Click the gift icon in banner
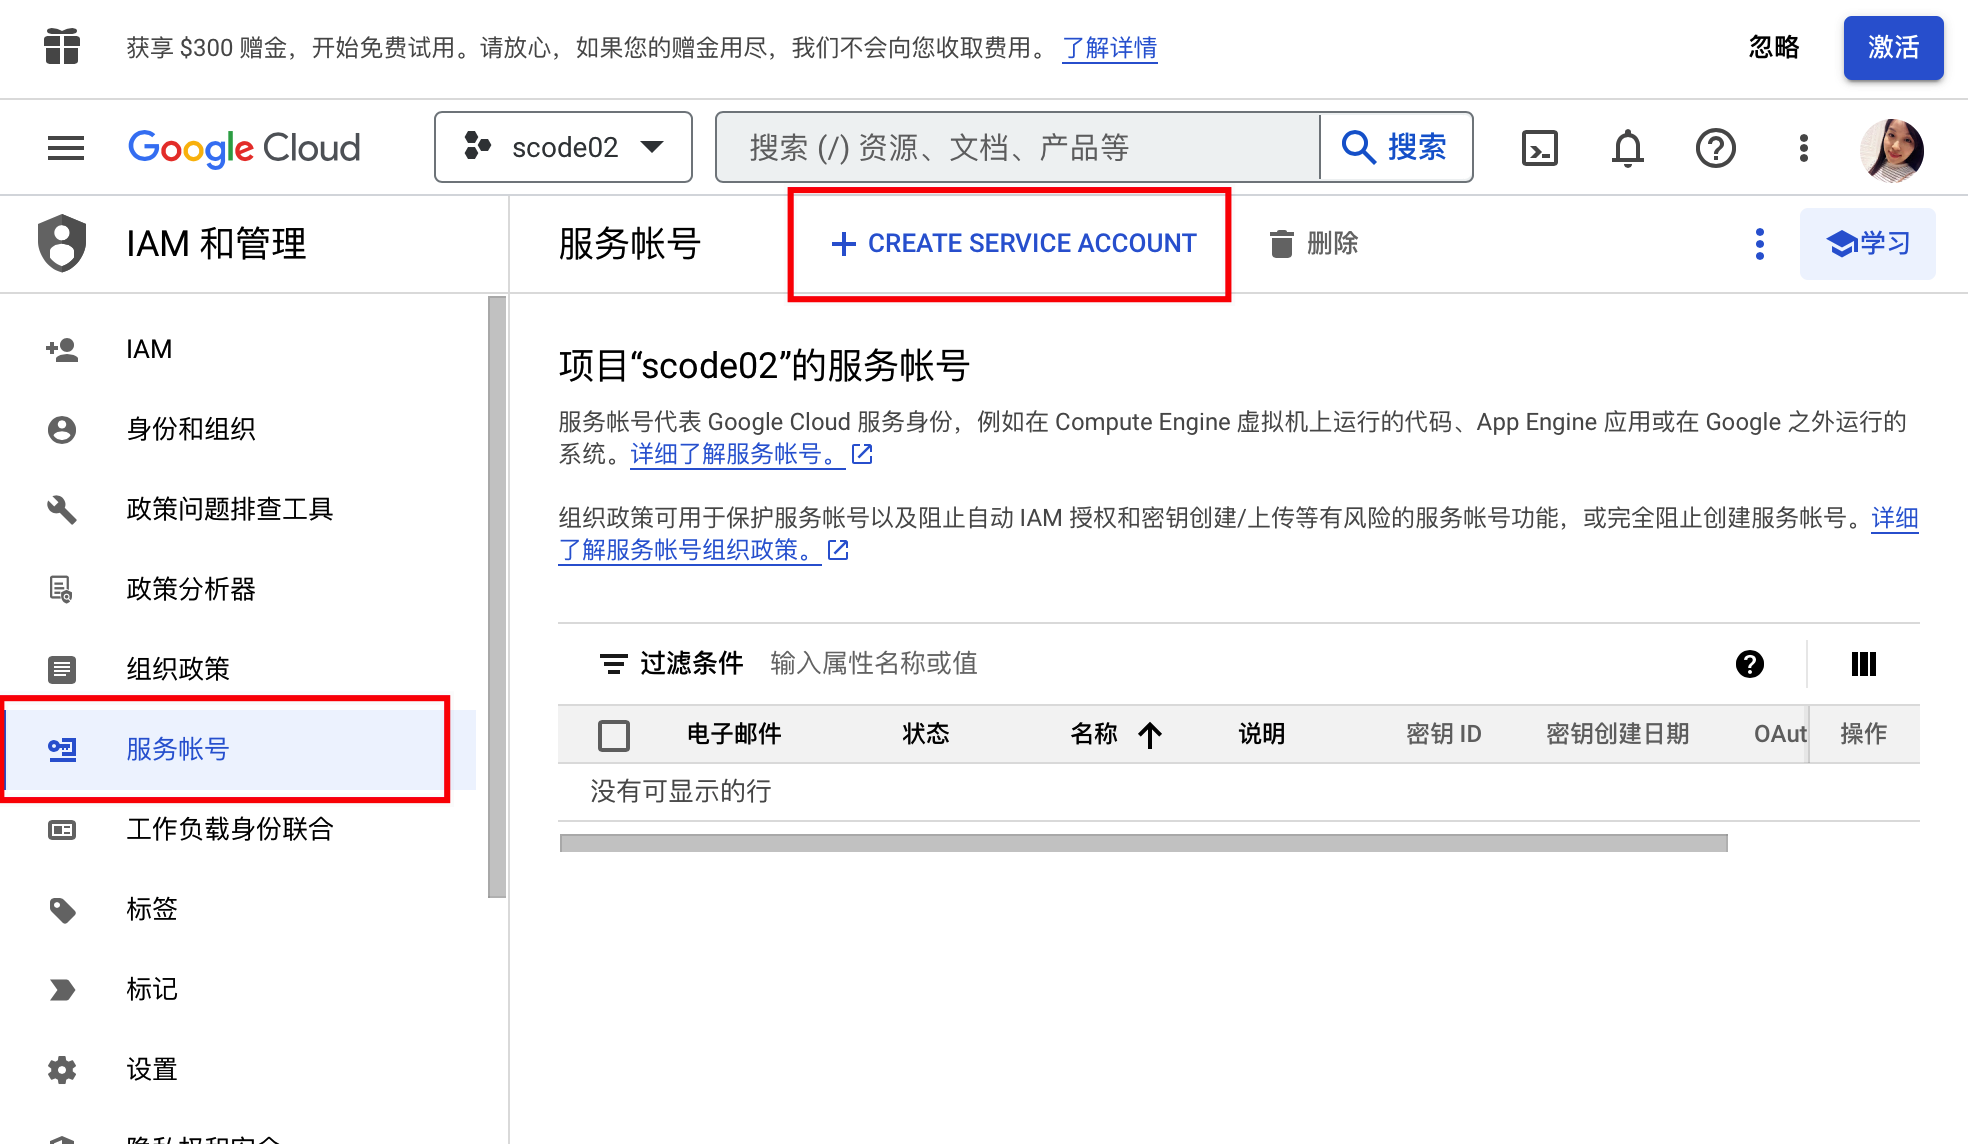 pos(62,47)
